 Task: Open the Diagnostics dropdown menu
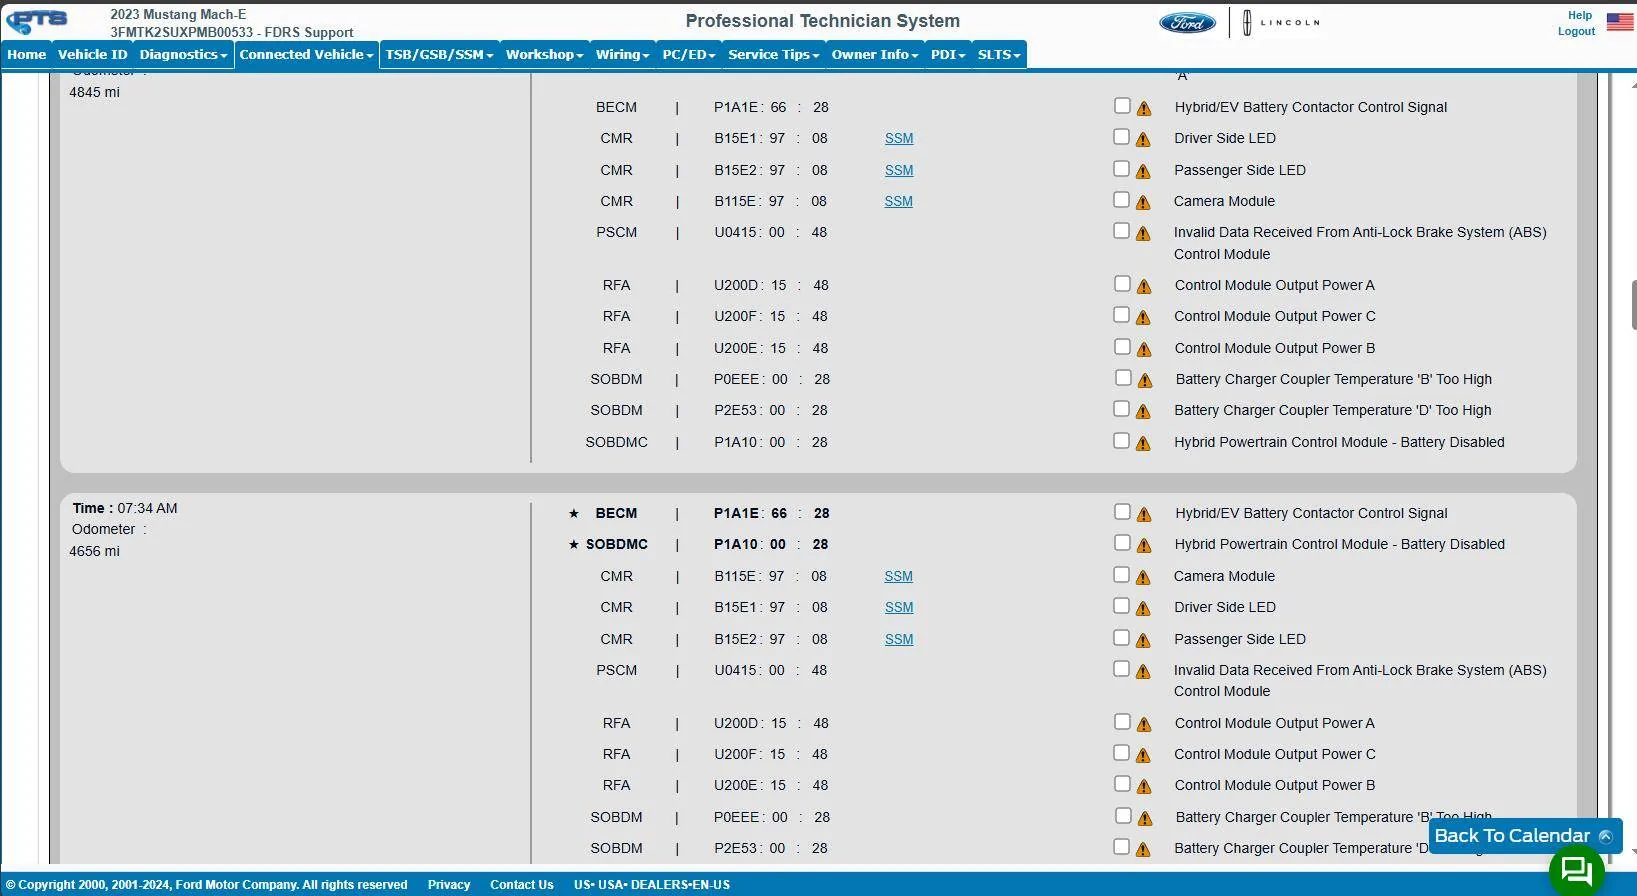pos(184,55)
